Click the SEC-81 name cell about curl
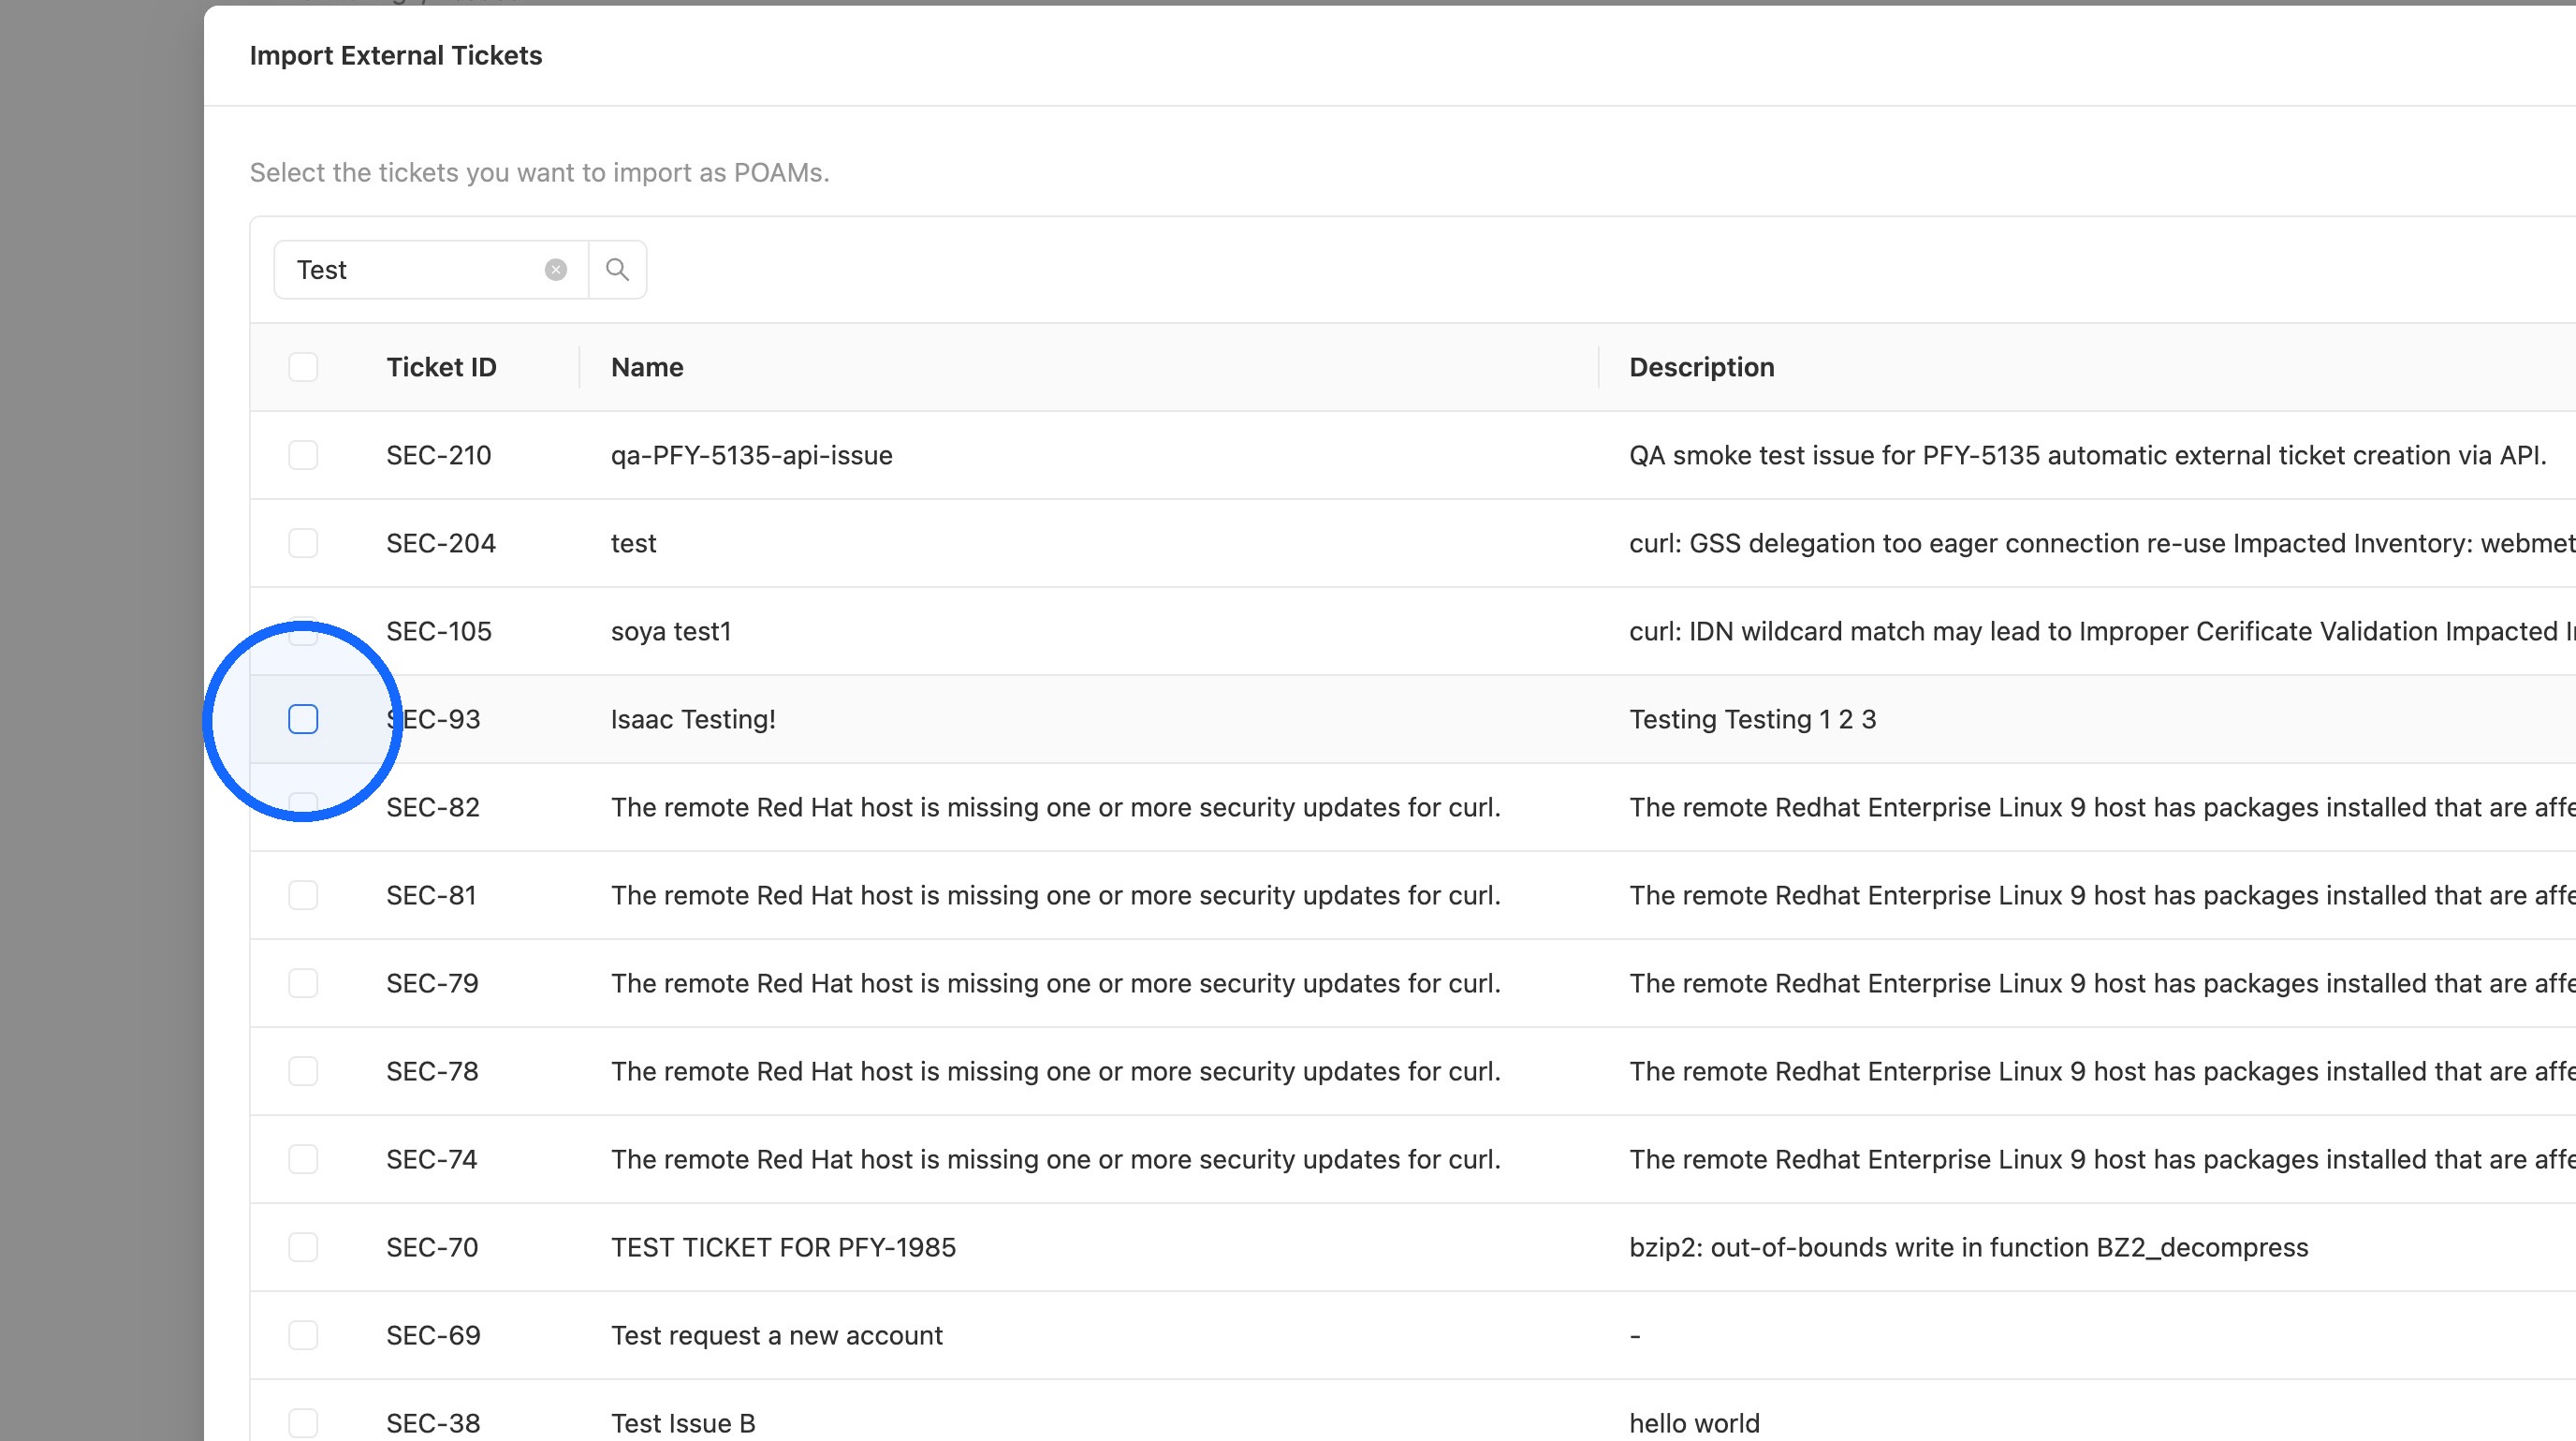The height and width of the screenshot is (1441, 2576). (1056, 895)
